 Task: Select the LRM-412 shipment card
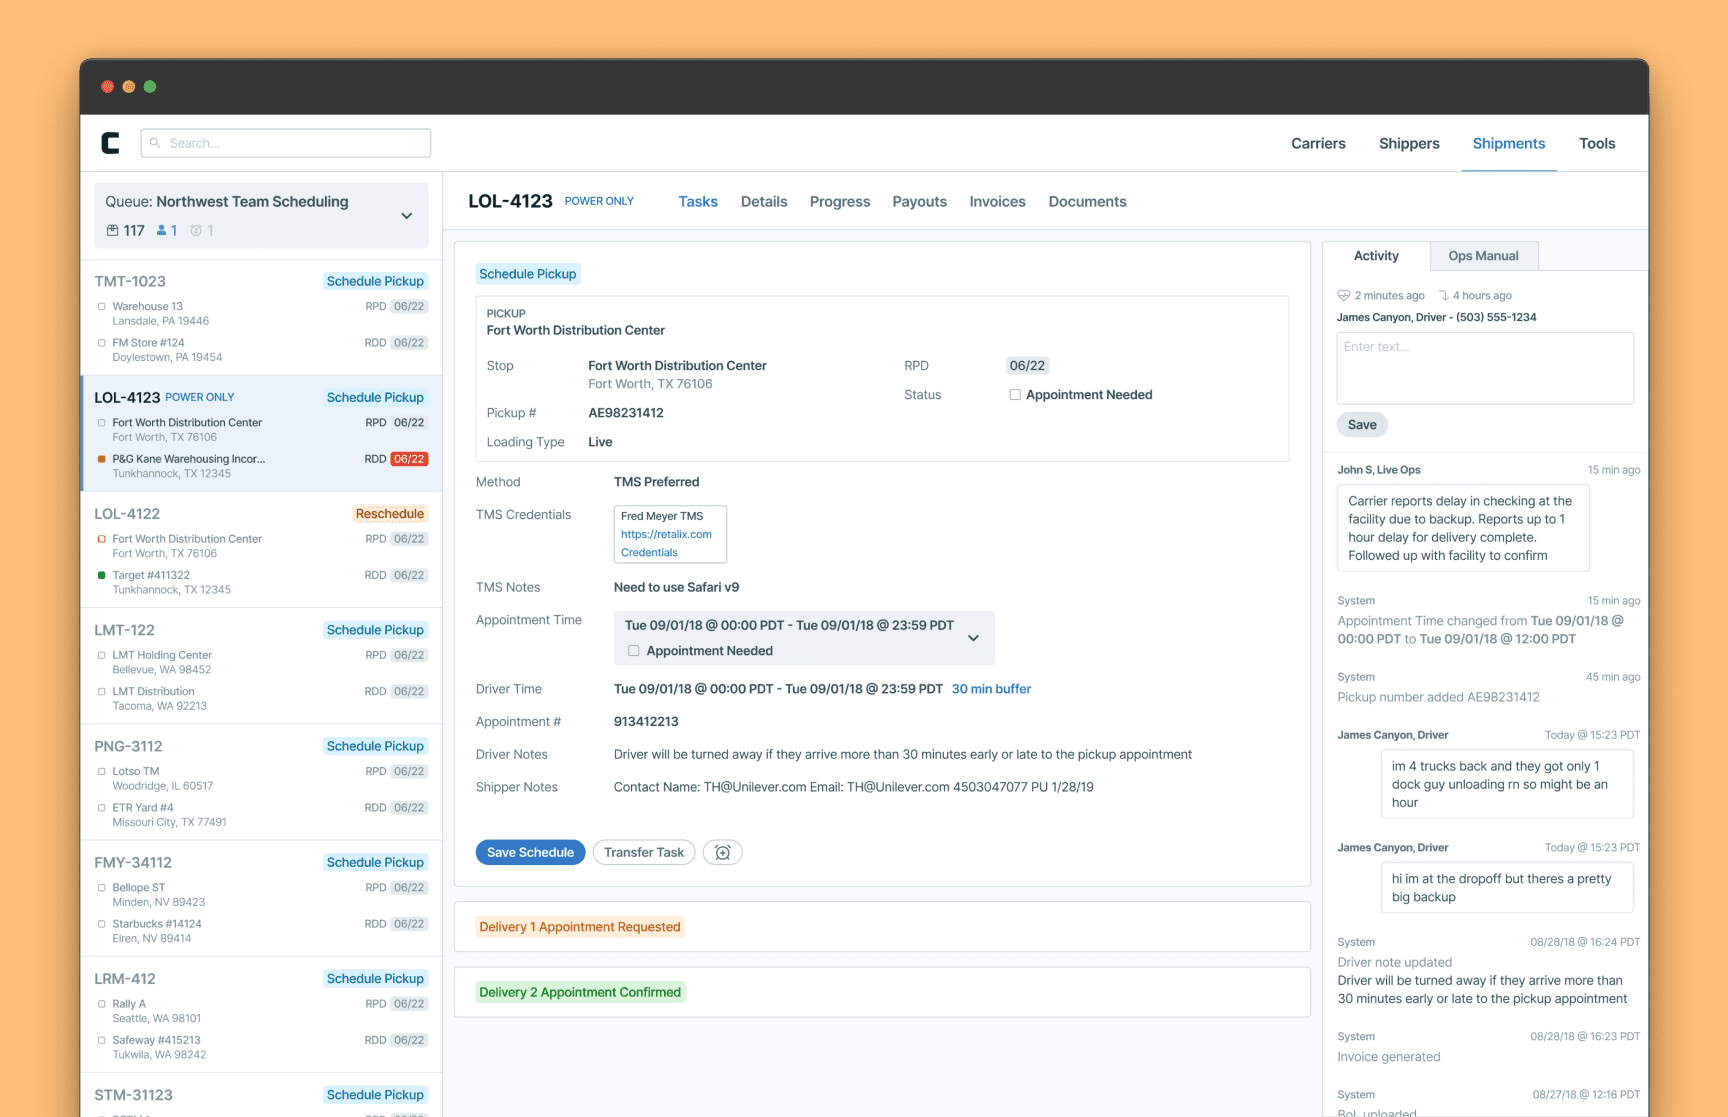(x=261, y=1015)
